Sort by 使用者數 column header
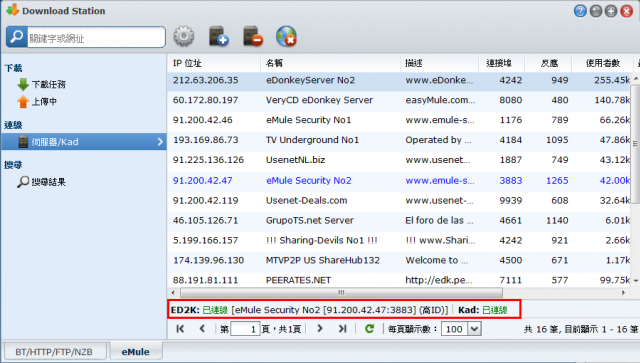640x363 pixels. point(603,63)
